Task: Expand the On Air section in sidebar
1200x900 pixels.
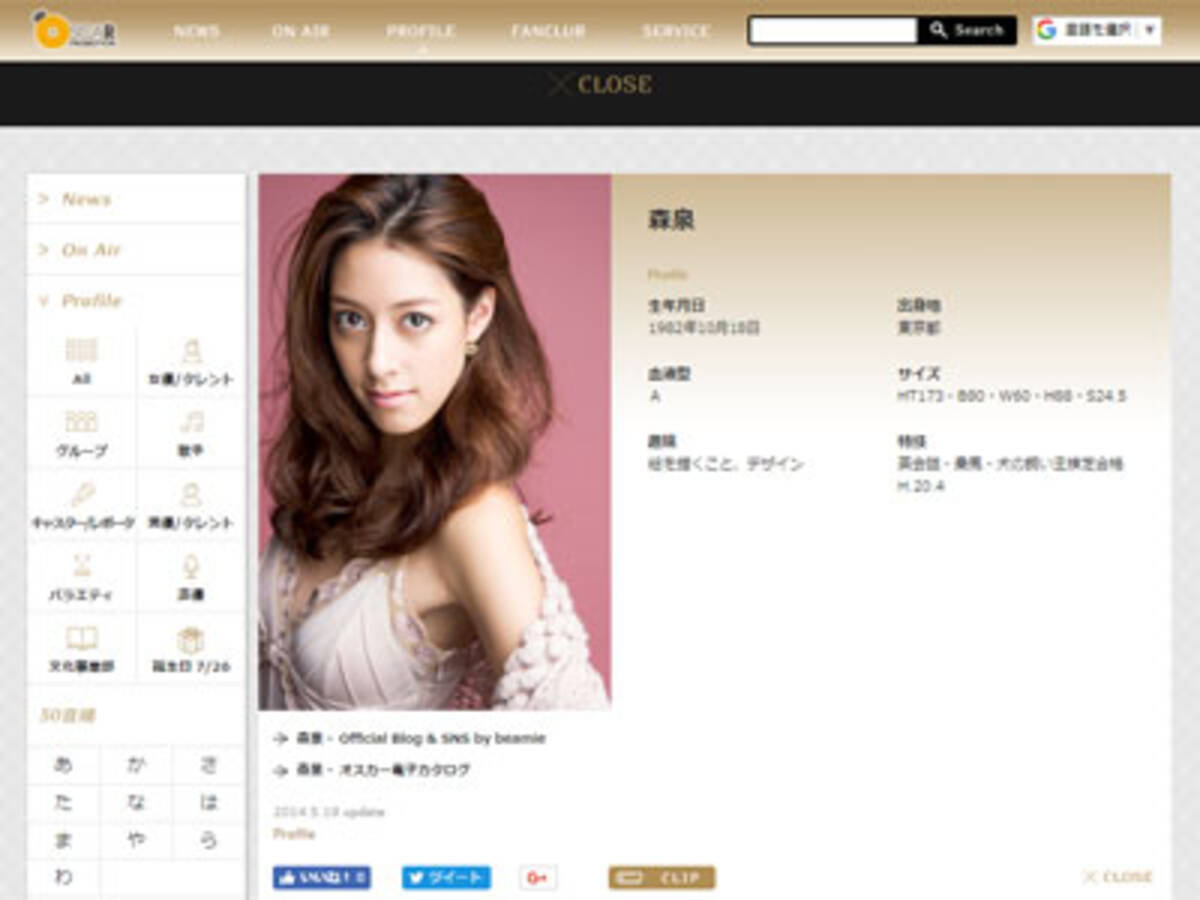Action: pyautogui.click(x=136, y=250)
